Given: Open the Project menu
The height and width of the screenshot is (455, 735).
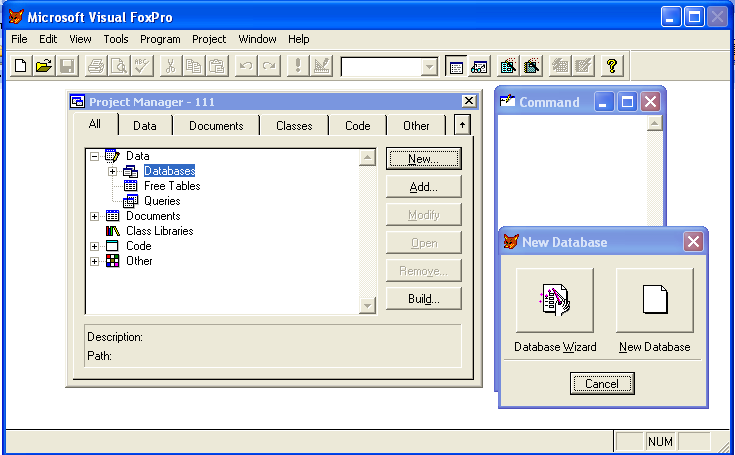Looking at the screenshot, I should [209, 39].
